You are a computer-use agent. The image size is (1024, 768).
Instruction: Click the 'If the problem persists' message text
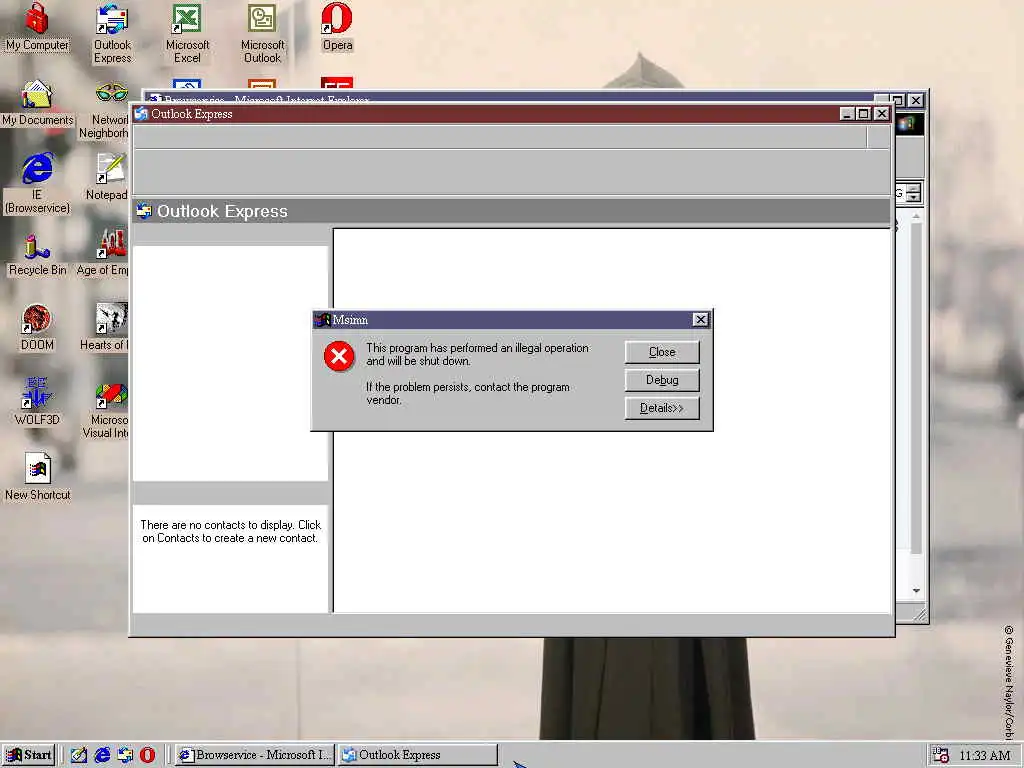(x=468, y=393)
